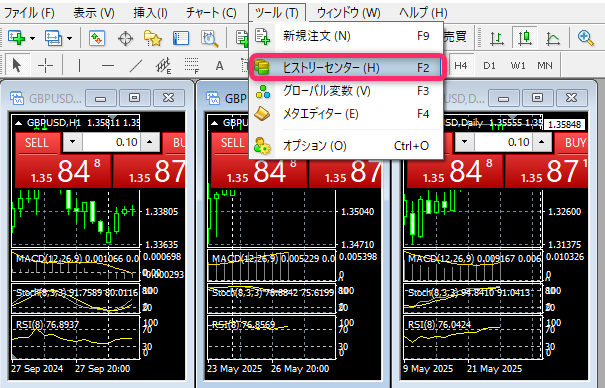Click the Zoom In magnifier icon
The height and width of the screenshot is (388, 605).
(x=586, y=38)
